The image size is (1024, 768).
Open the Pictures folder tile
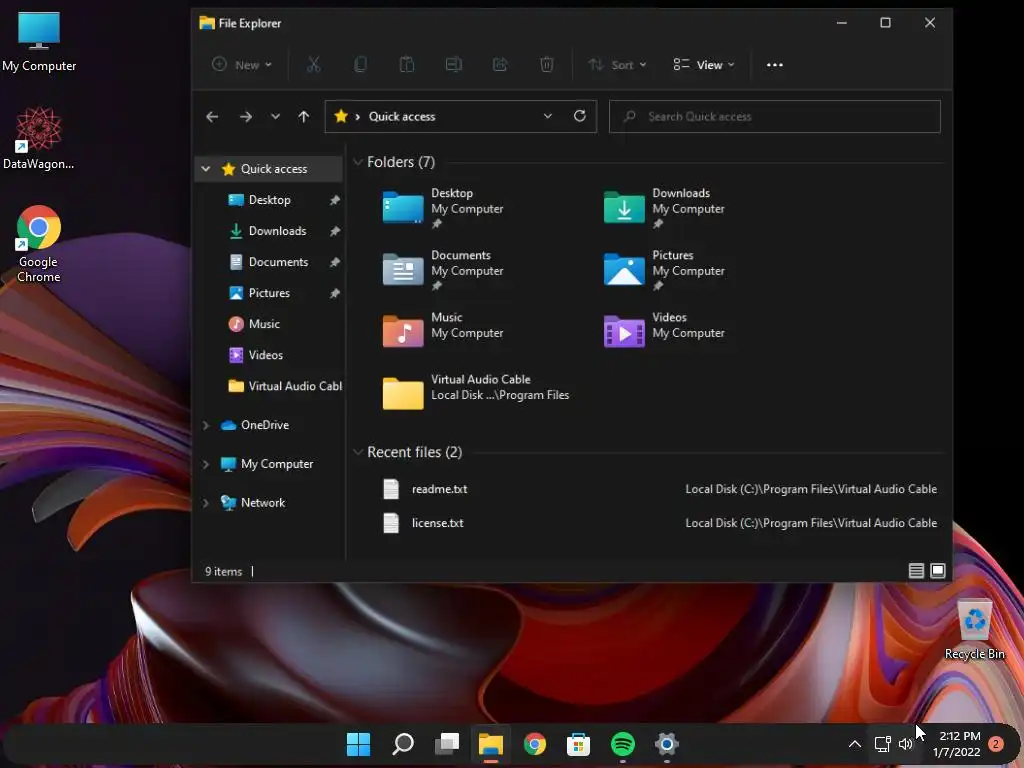coord(665,270)
